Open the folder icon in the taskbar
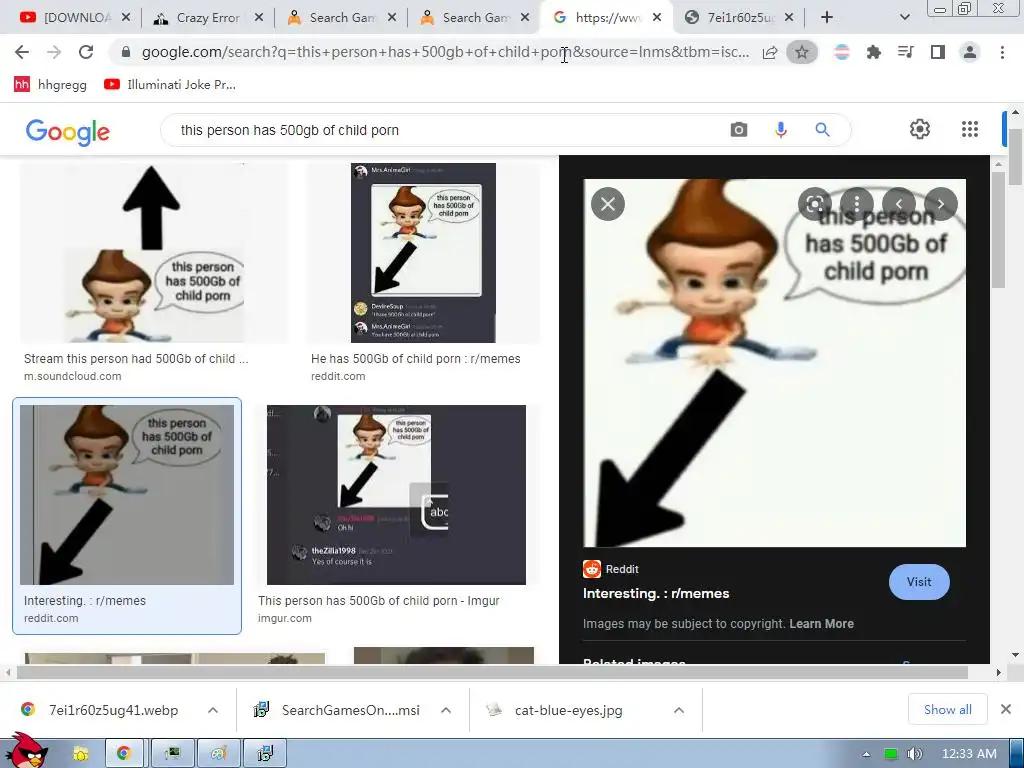 80,754
